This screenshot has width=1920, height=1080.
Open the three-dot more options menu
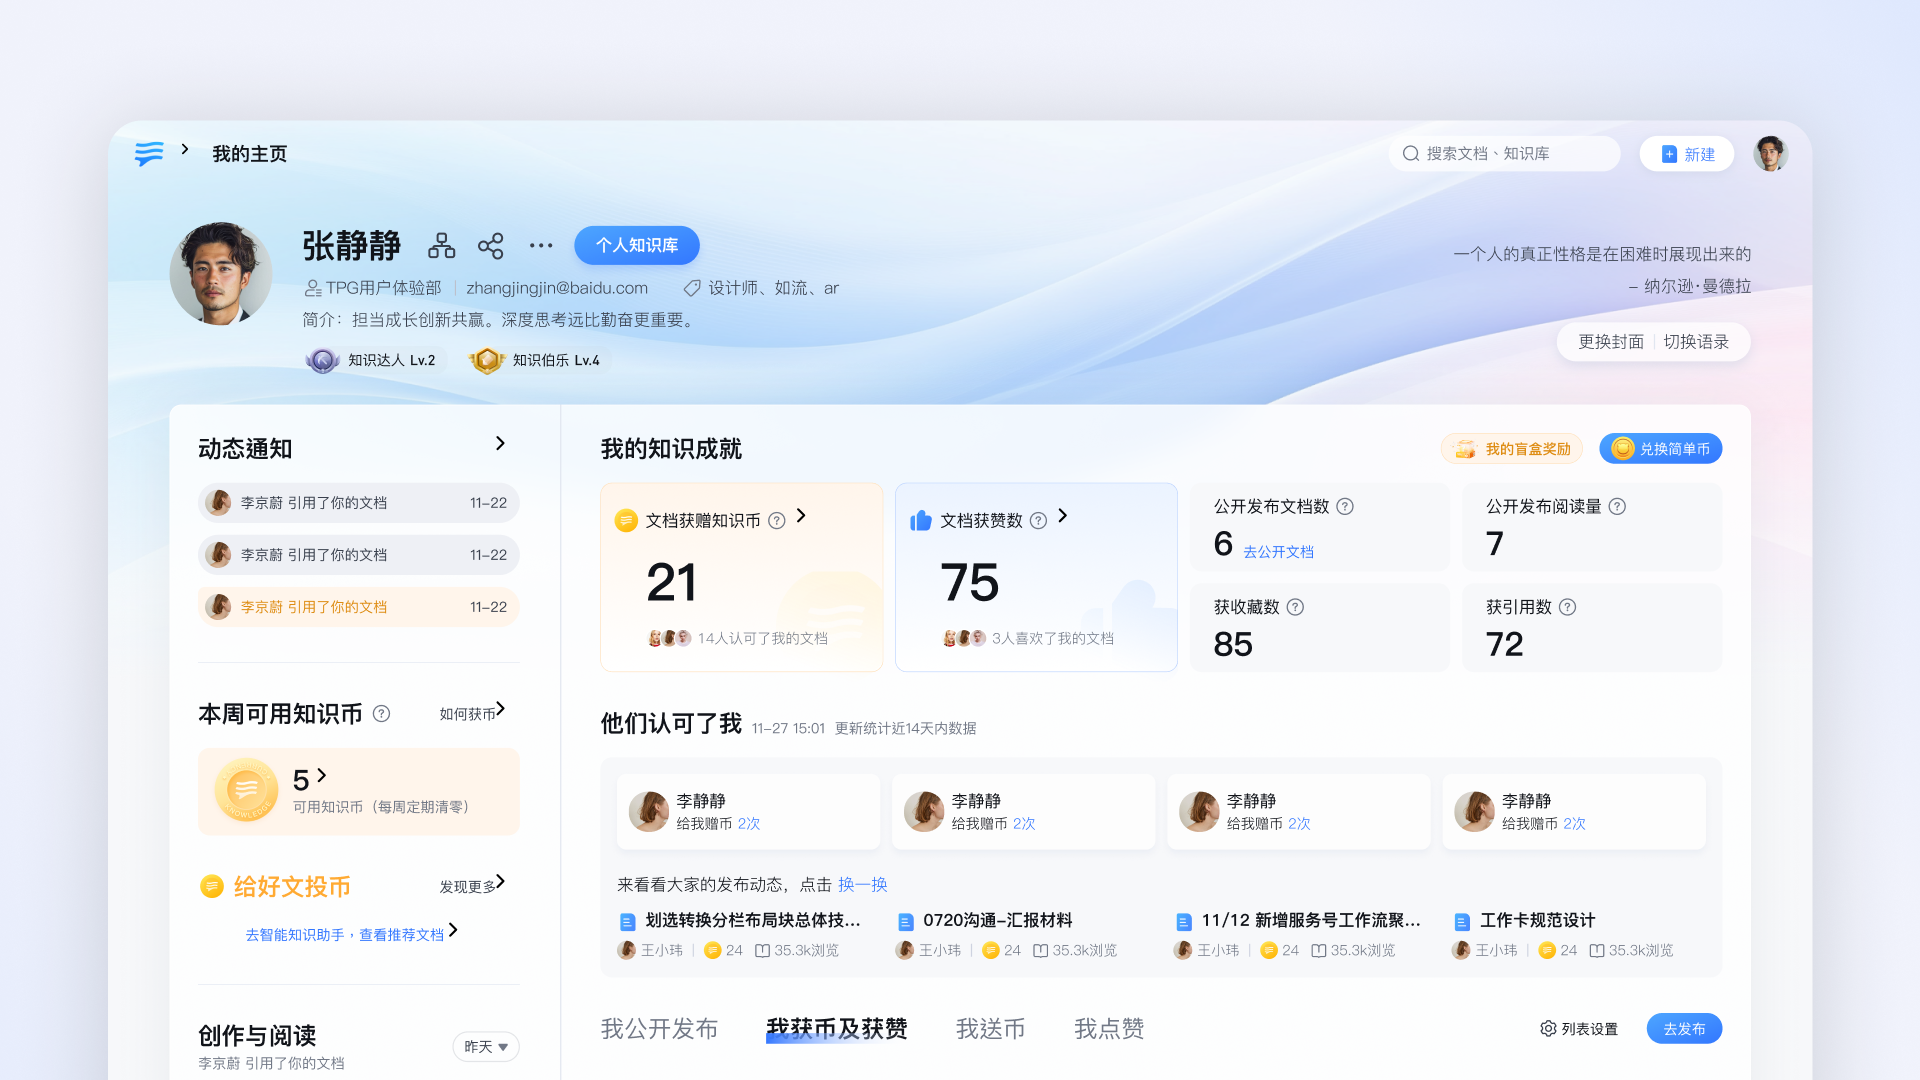[x=541, y=246]
